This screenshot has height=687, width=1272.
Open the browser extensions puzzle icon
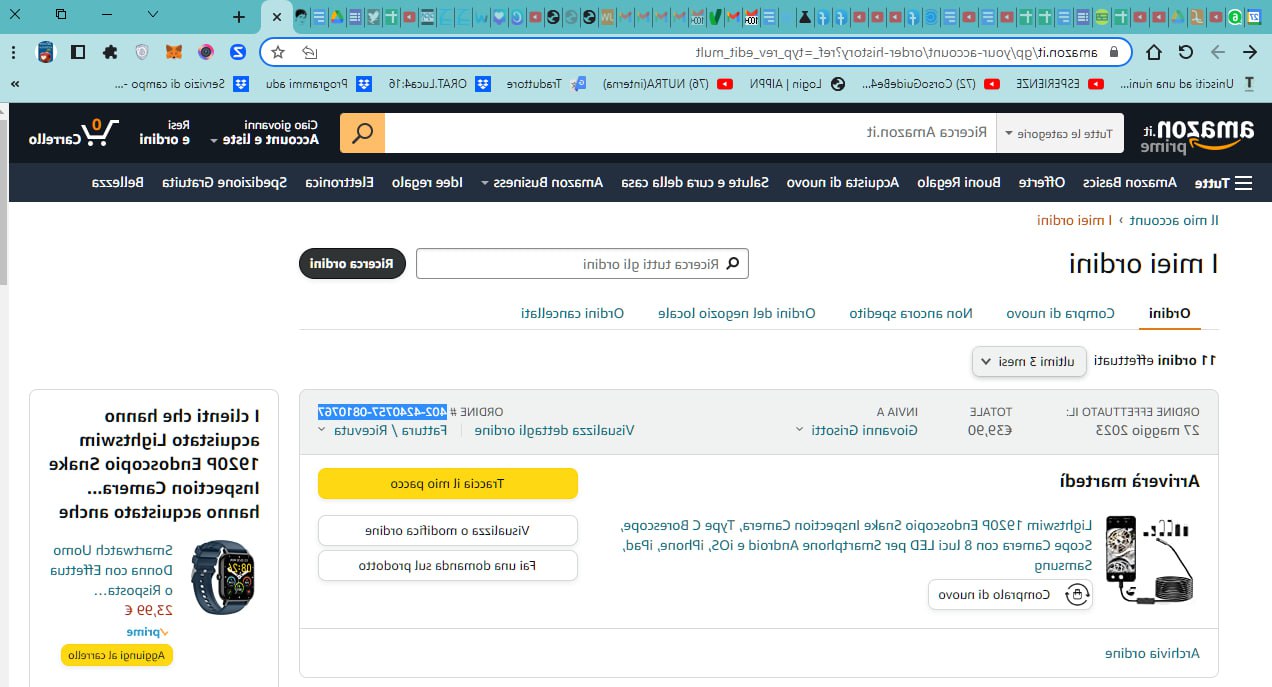pyautogui.click(x=110, y=52)
